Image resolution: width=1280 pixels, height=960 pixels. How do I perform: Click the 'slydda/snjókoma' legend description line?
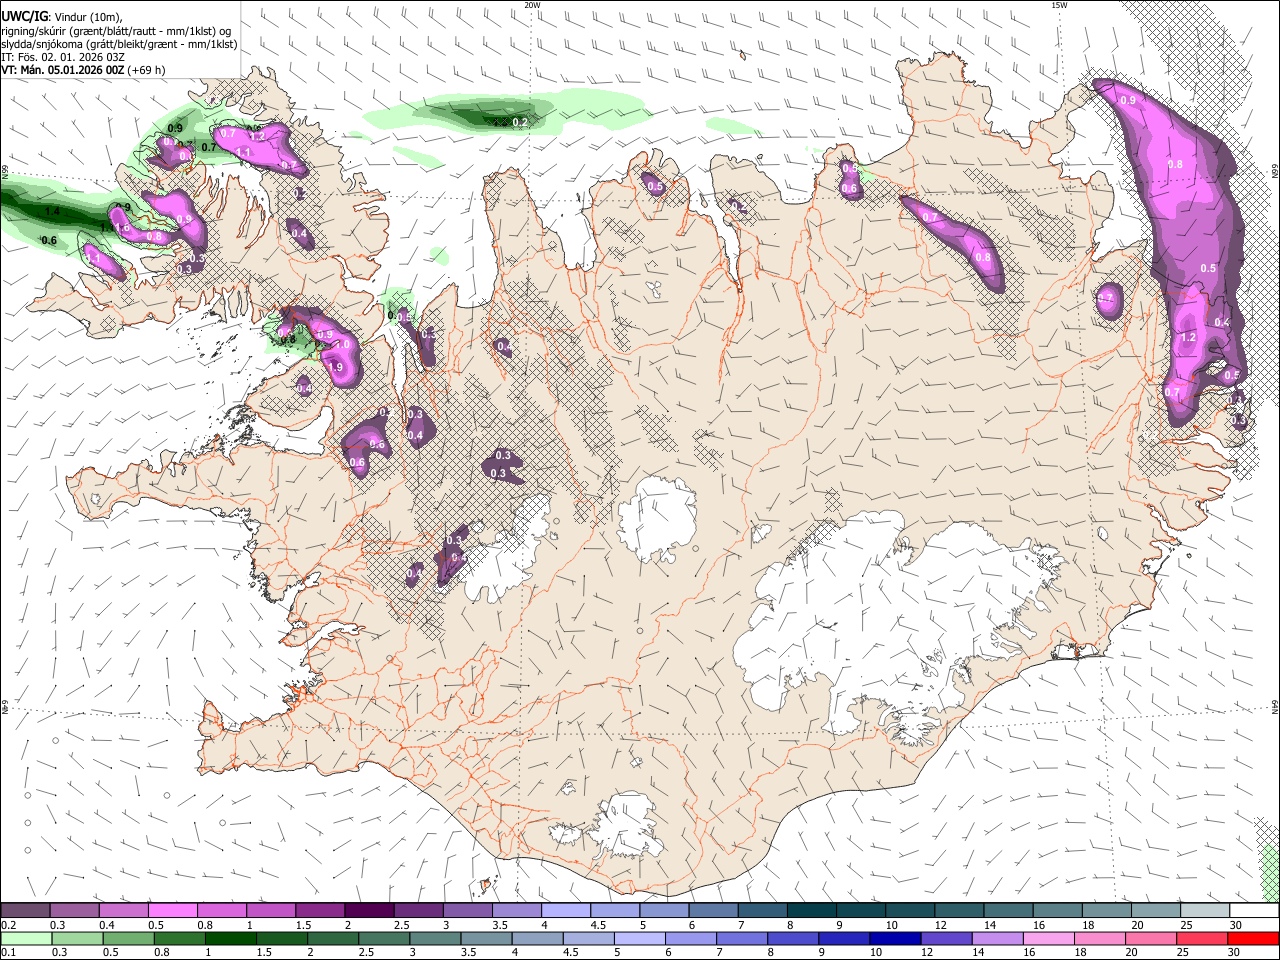click(x=119, y=44)
